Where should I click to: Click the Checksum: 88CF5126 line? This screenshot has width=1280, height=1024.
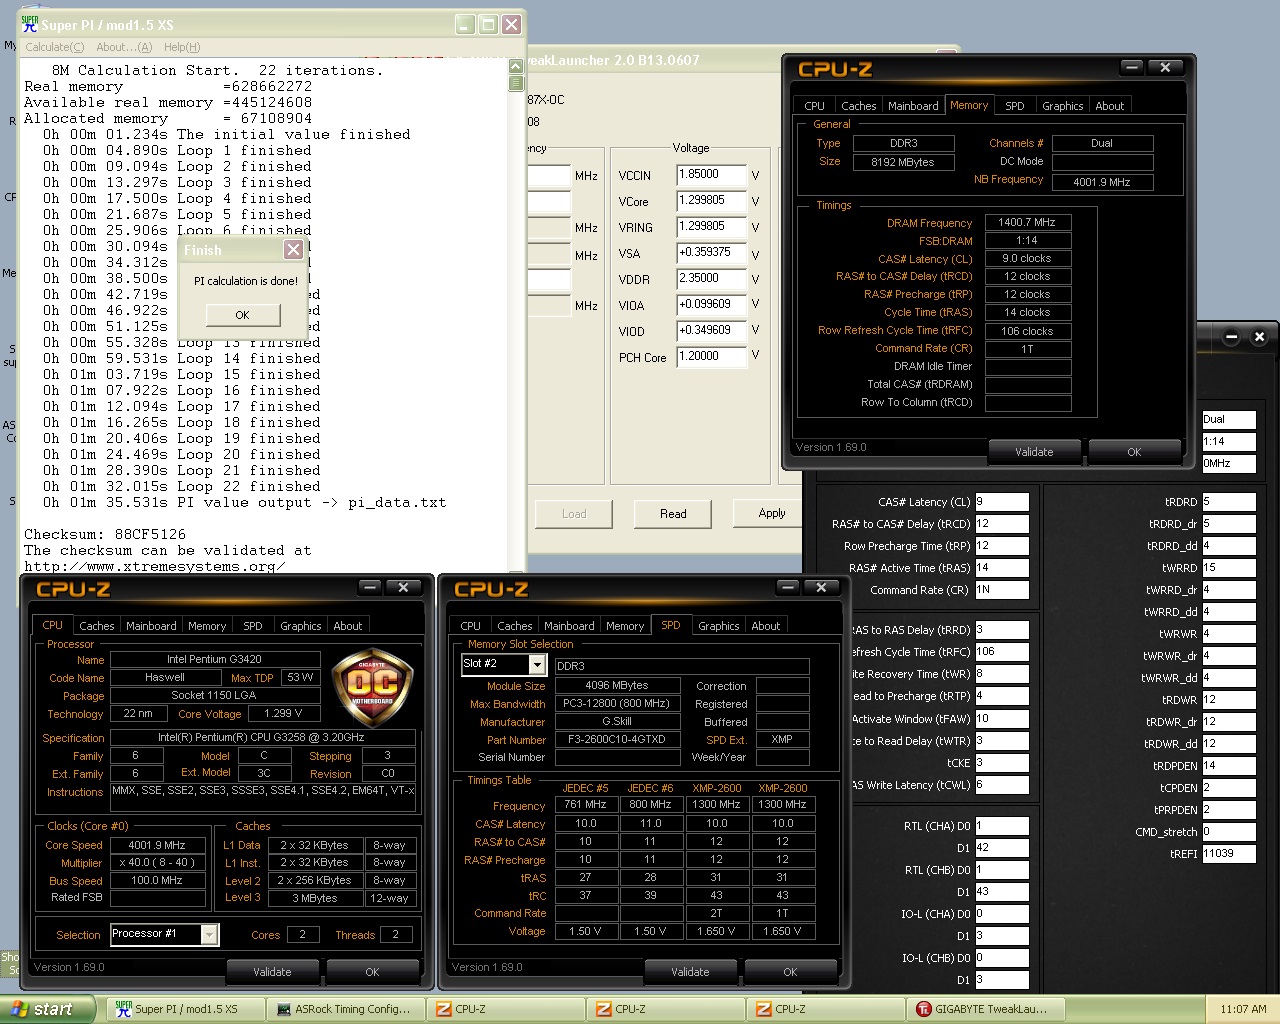pyautogui.click(x=105, y=535)
